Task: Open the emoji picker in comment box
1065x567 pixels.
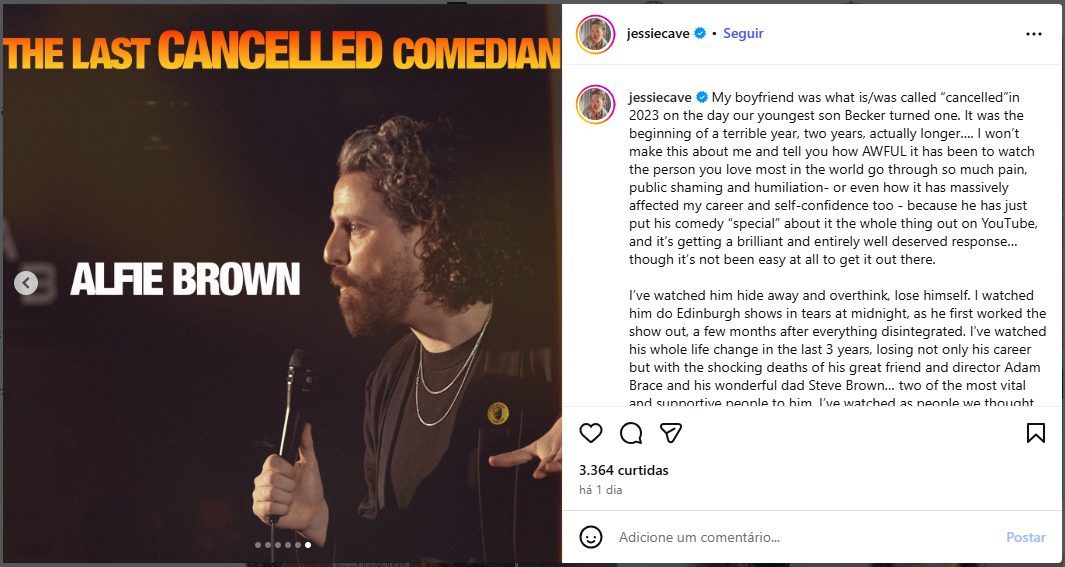Action: coord(591,537)
